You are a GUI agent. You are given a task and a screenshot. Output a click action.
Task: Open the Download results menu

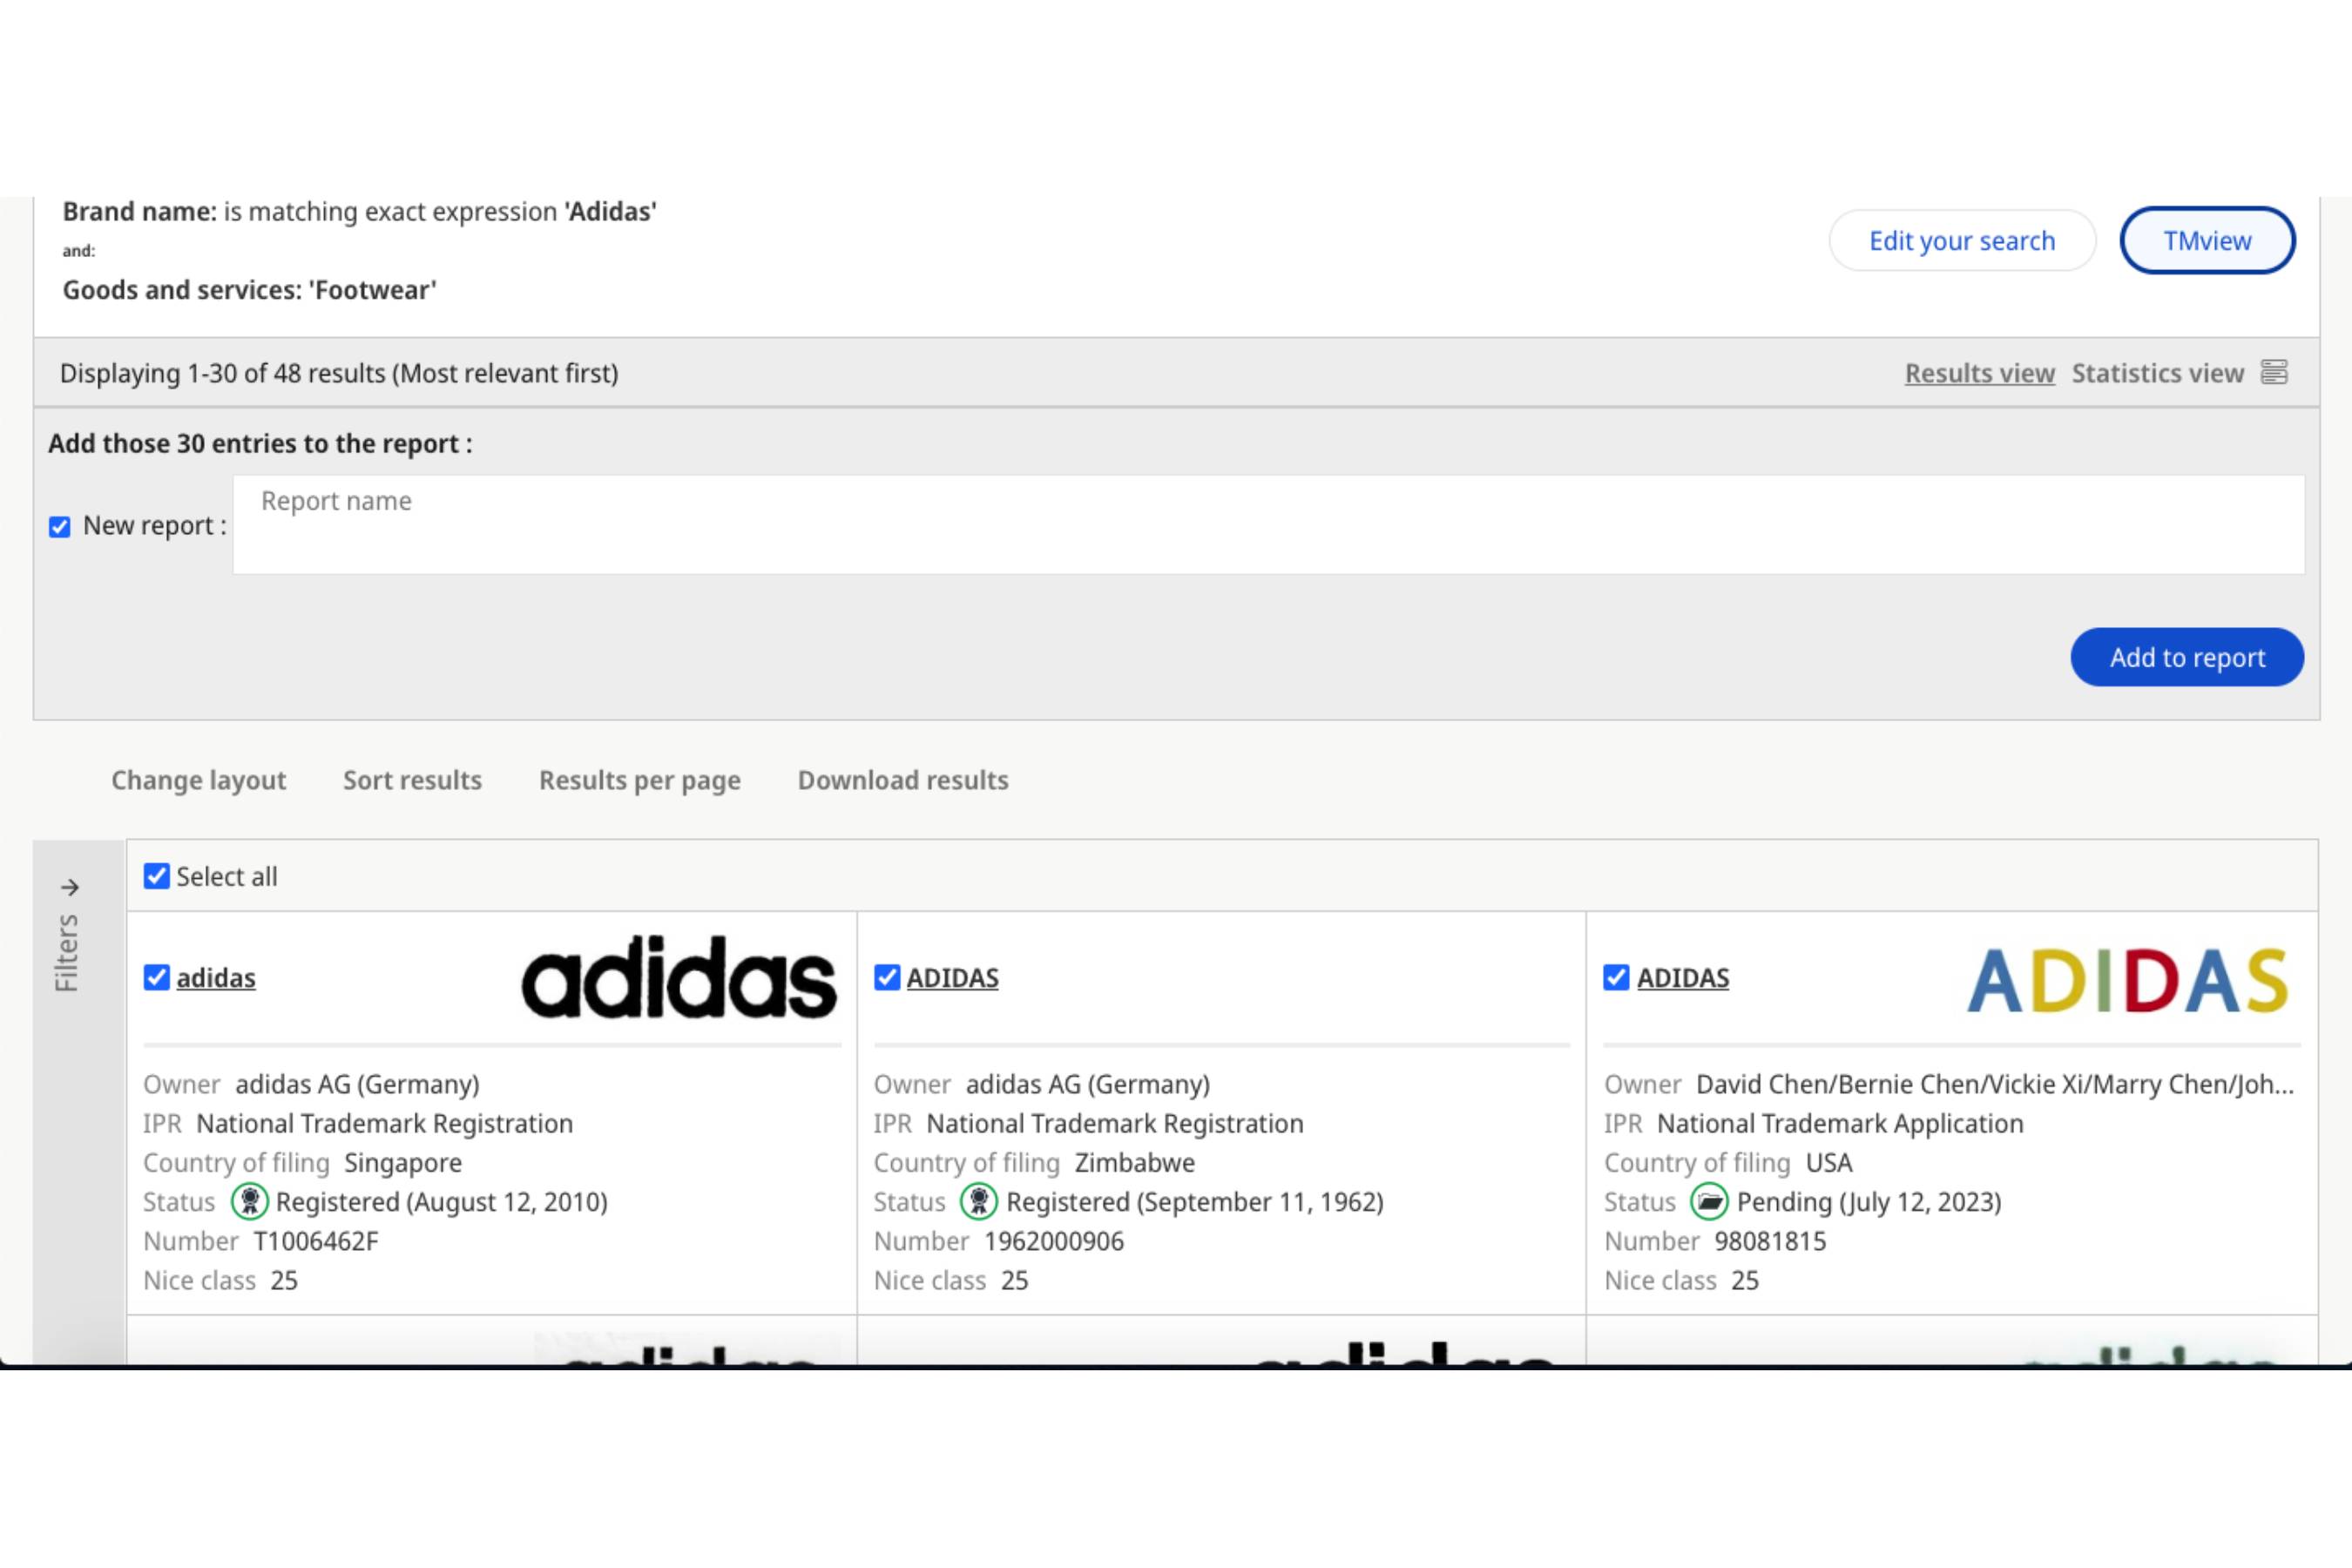[x=902, y=780]
